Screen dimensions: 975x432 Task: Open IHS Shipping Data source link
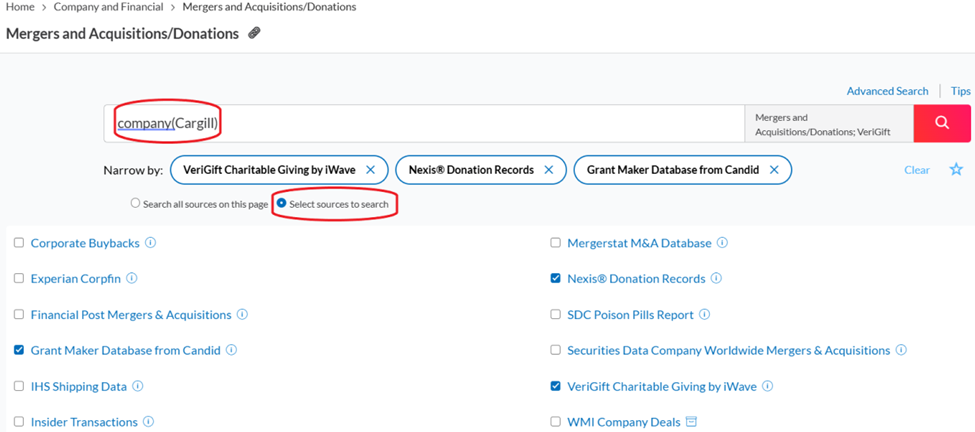(x=79, y=386)
